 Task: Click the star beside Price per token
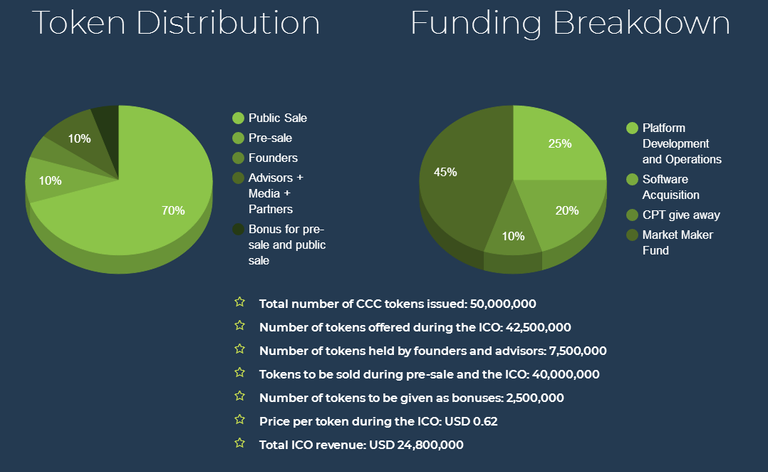240,420
